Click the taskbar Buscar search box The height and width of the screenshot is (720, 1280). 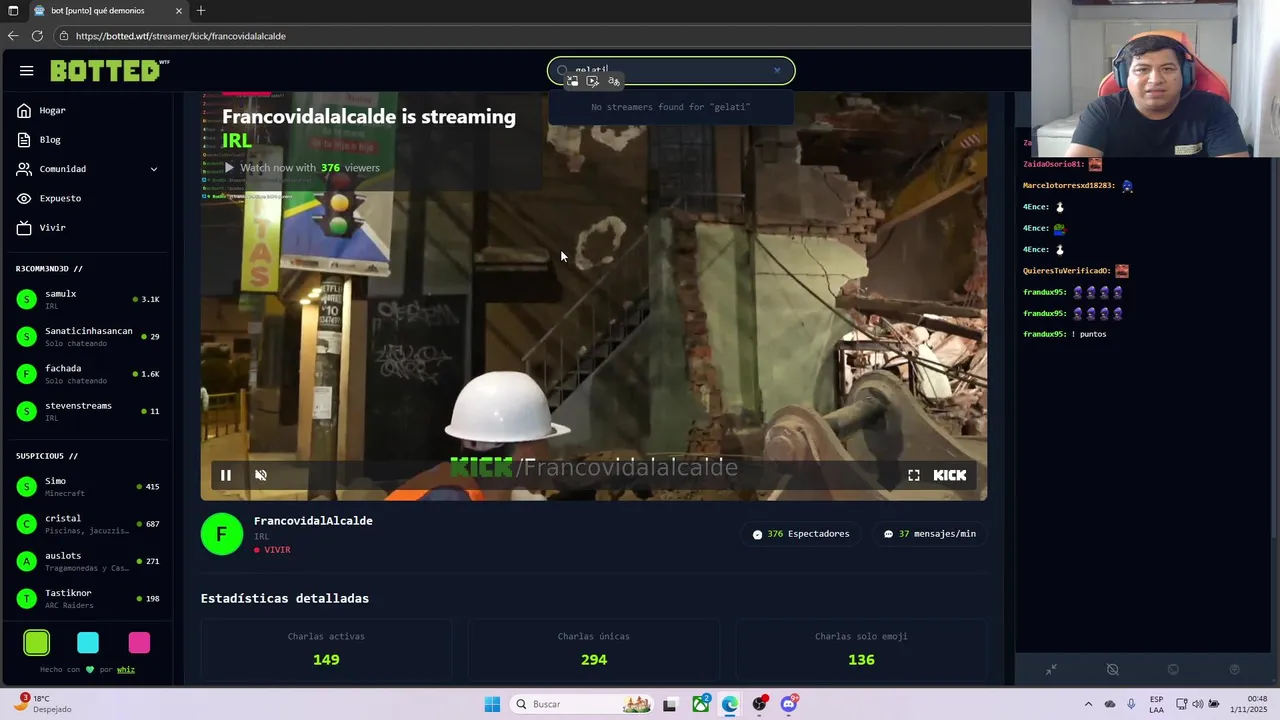[582, 704]
